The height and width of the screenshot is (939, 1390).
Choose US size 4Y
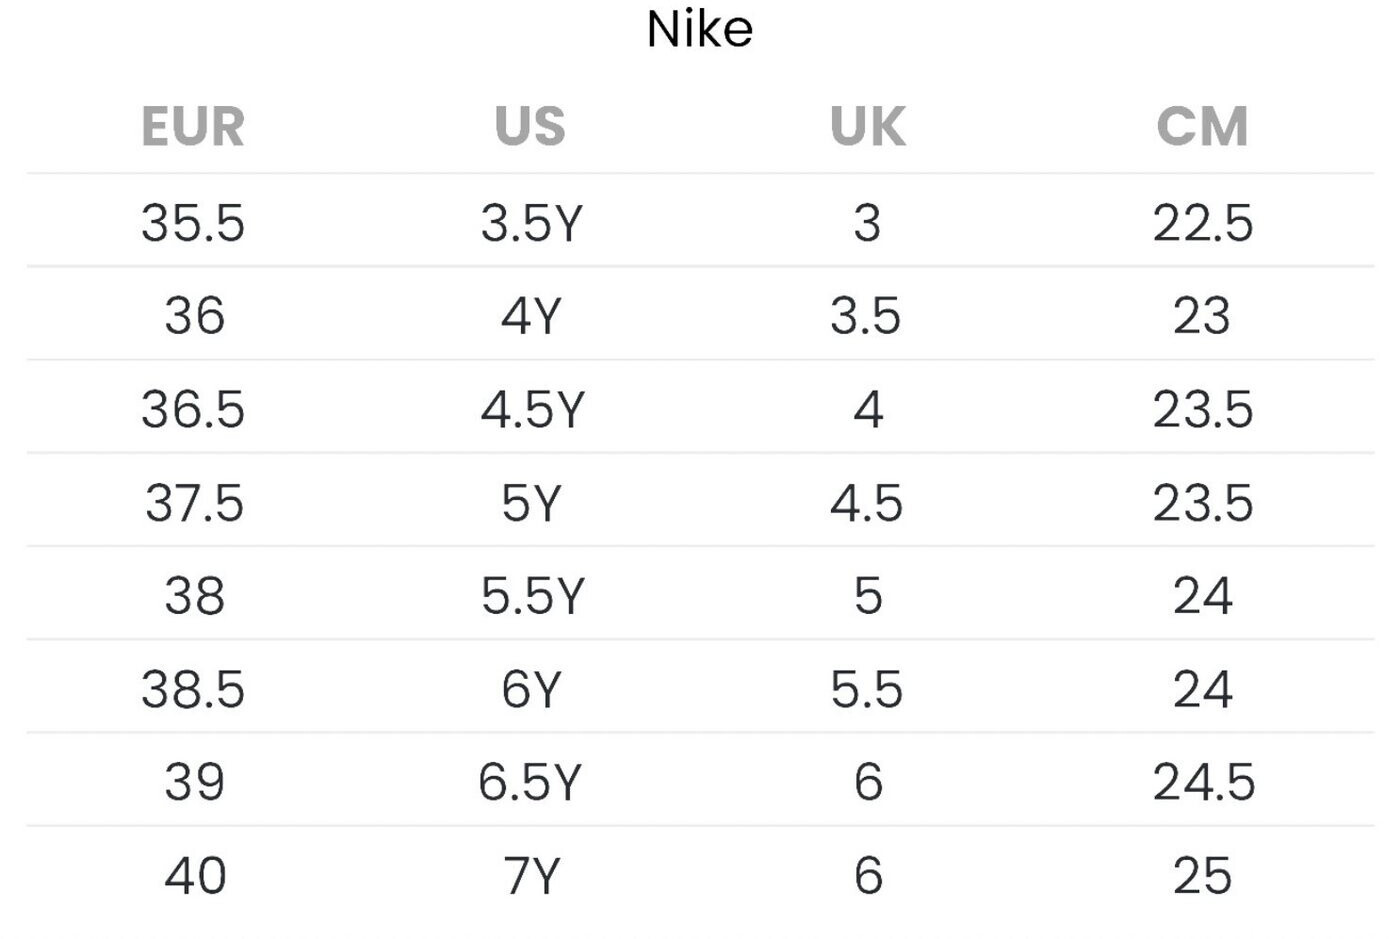coord(531,316)
